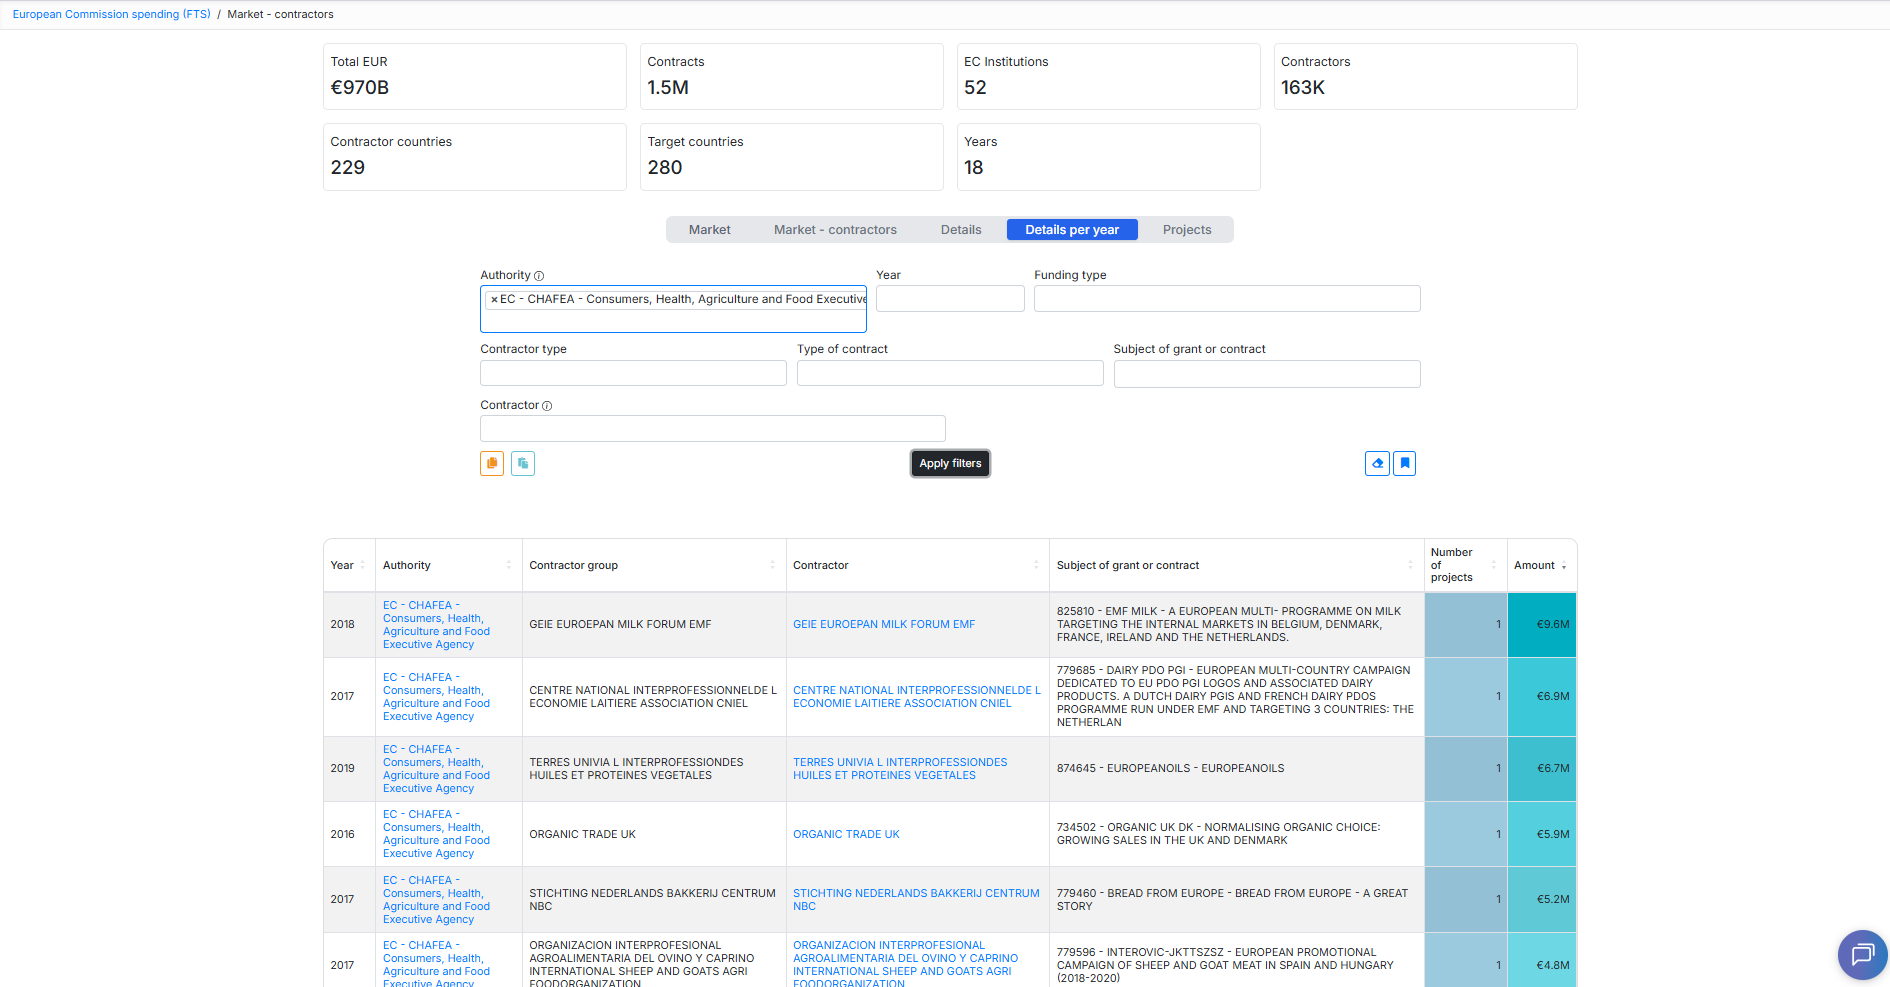
Task: Click Market - contractors breadcrumb text
Action: tap(280, 14)
